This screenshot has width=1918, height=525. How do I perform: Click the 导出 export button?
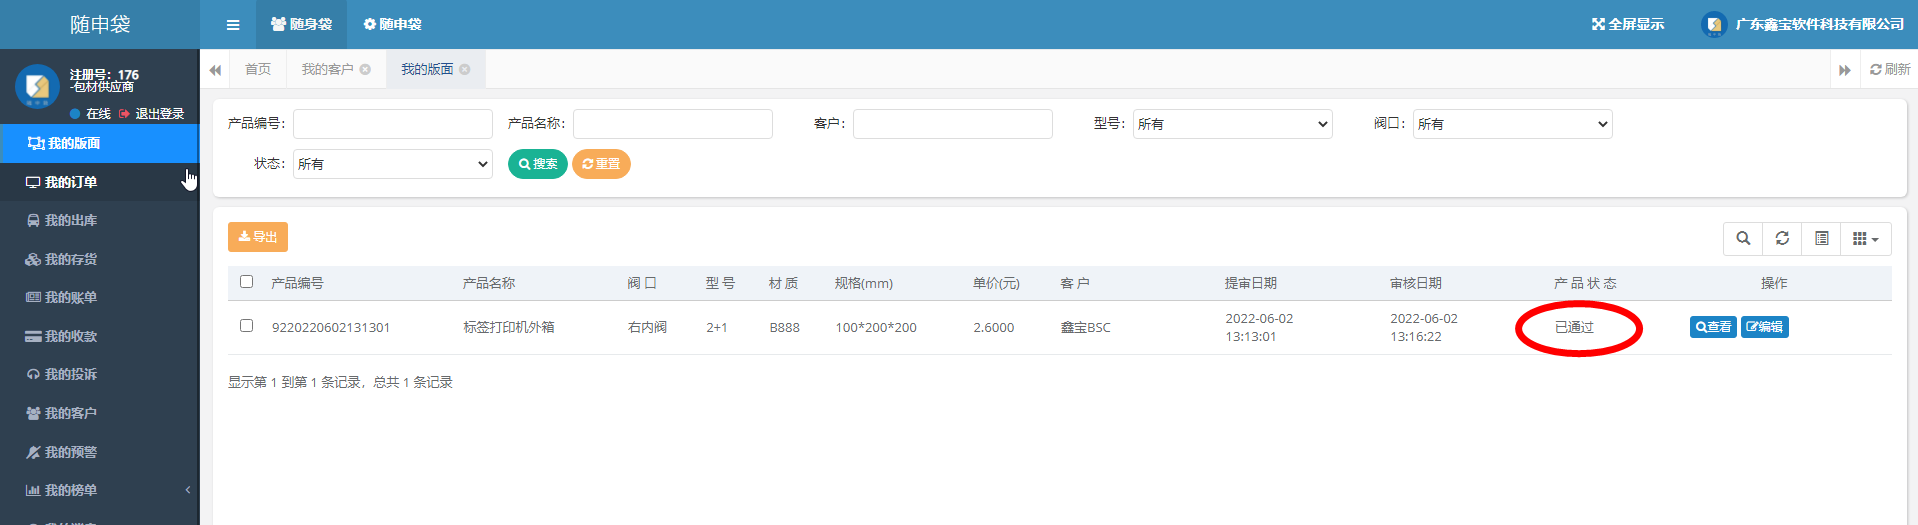point(258,237)
